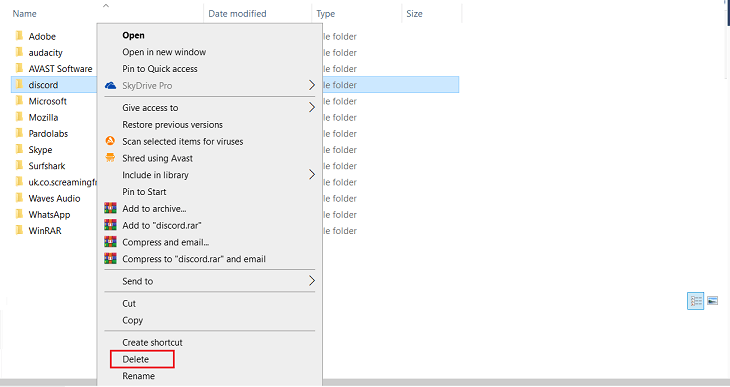Screen dimensions: 730x387
Task: Sort by the Size column header
Action: (414, 14)
